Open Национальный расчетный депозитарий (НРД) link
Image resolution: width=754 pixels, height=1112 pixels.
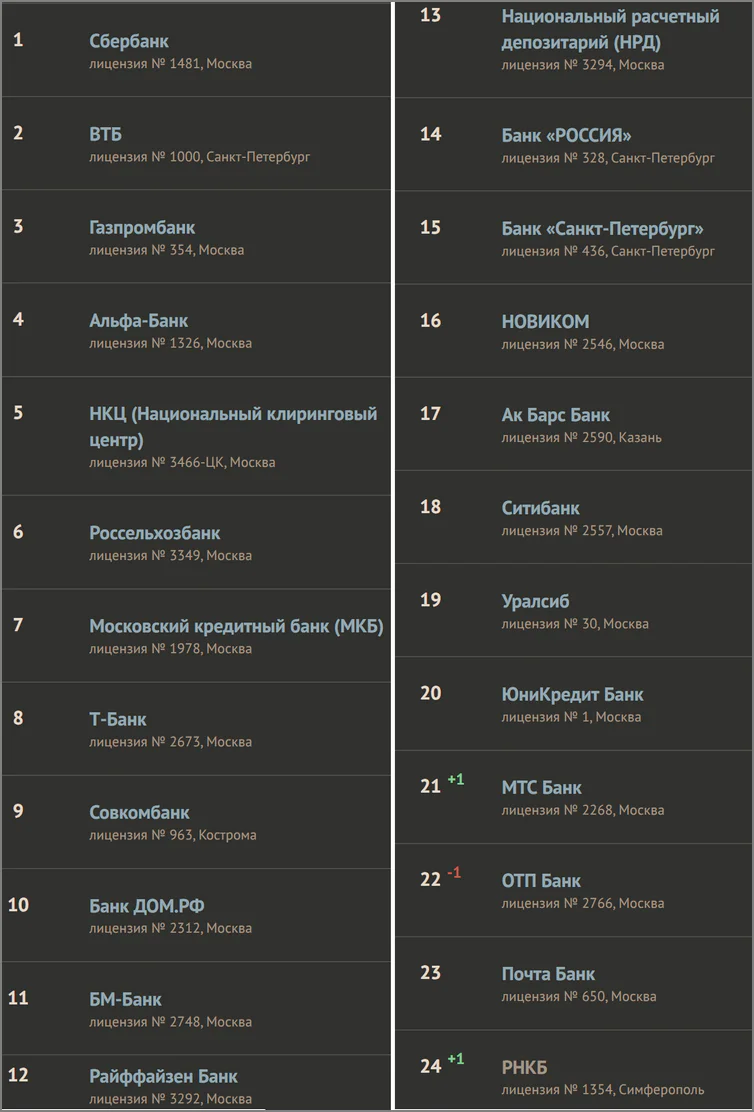(x=611, y=29)
